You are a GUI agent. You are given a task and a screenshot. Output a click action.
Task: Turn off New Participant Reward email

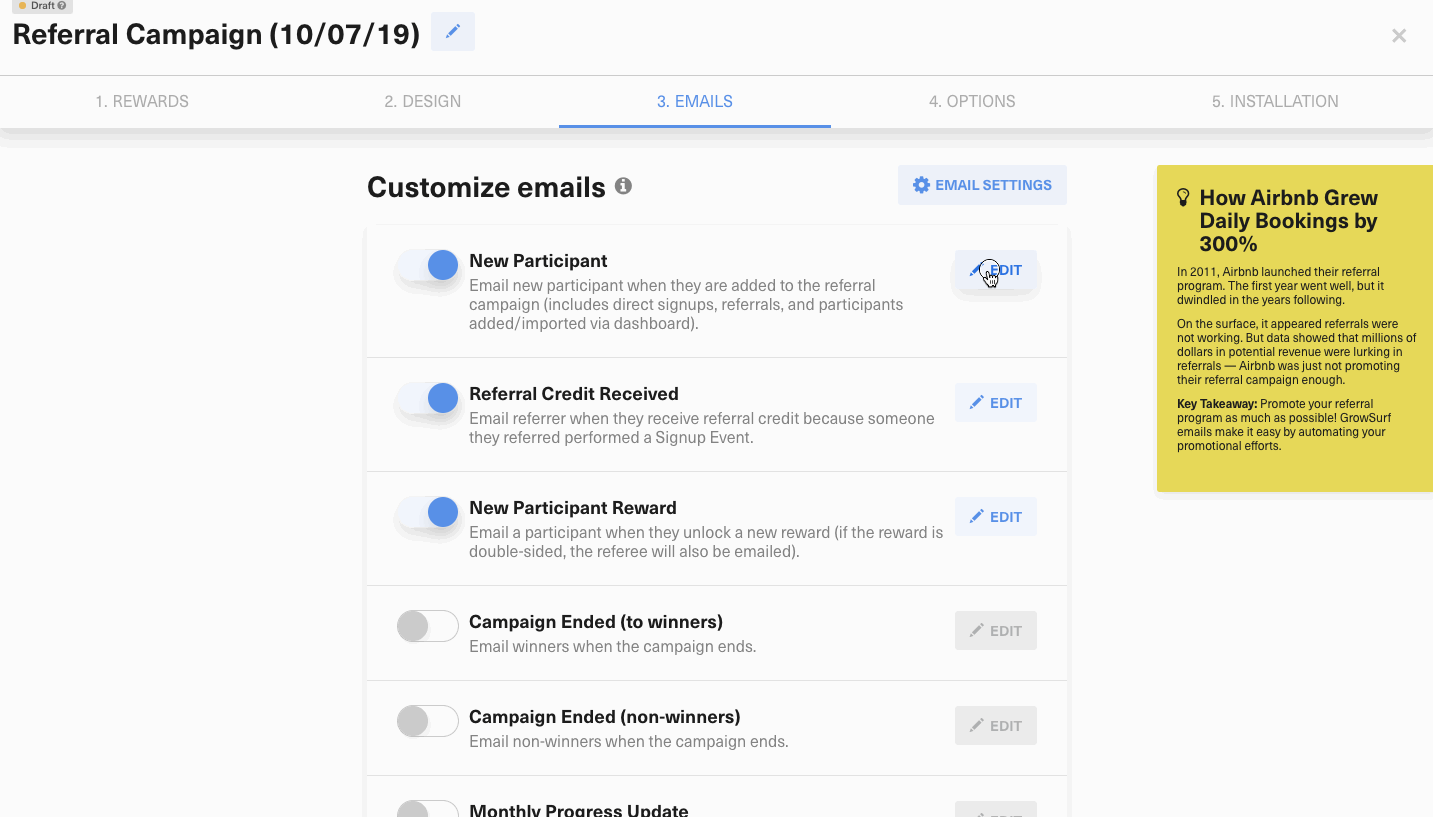click(428, 512)
